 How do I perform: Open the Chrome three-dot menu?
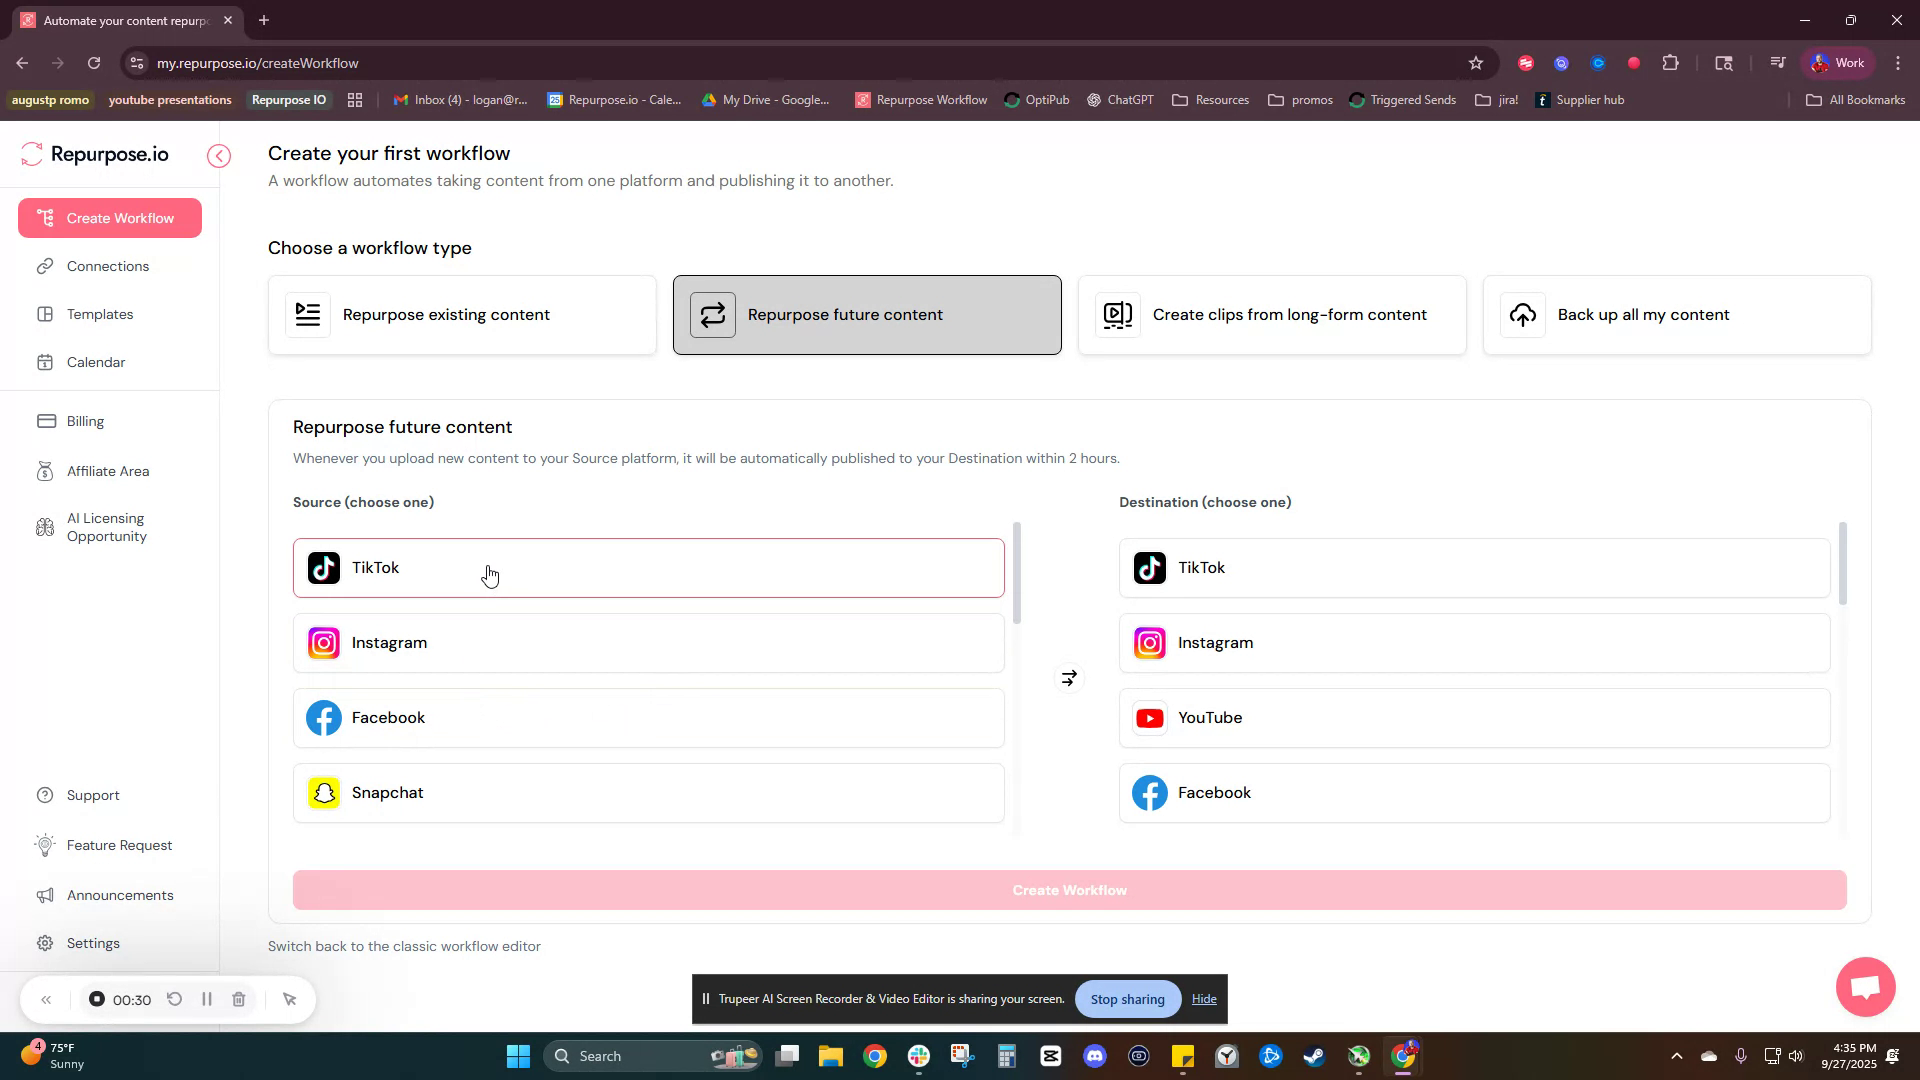(x=1899, y=62)
